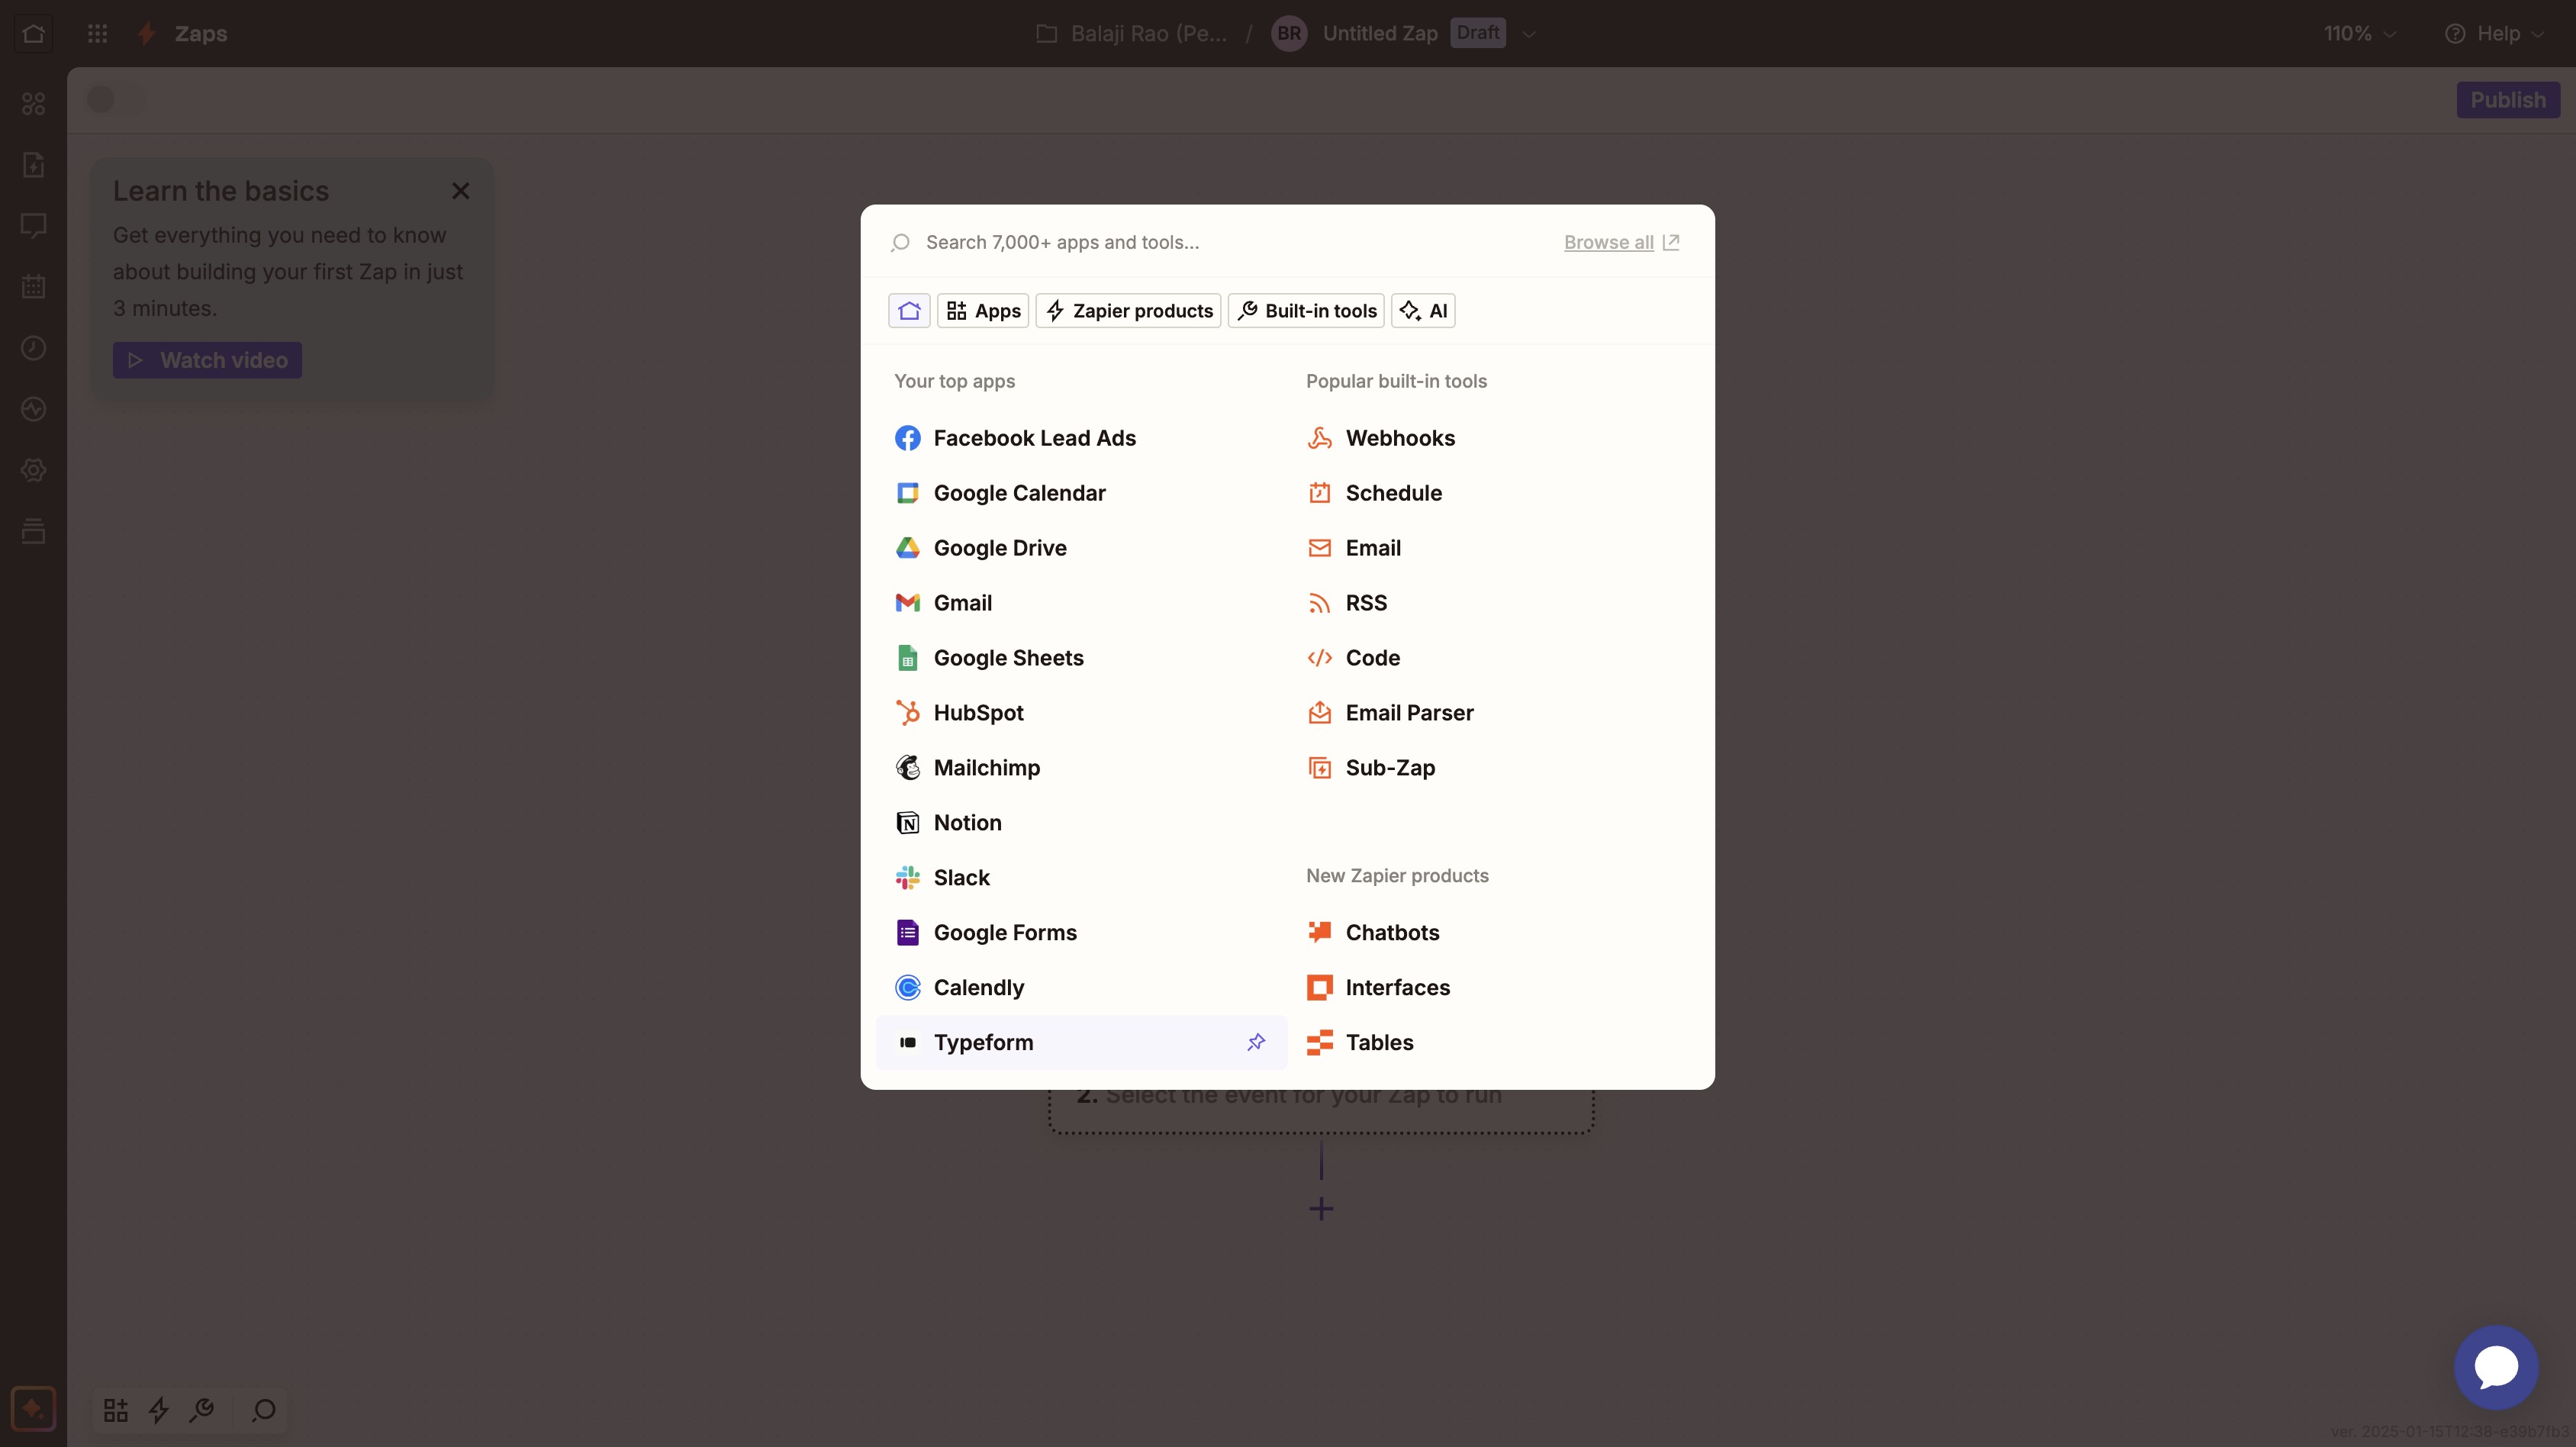Image resolution: width=2576 pixels, height=1447 pixels.
Task: Switch to the AI tab
Action: (1423, 311)
